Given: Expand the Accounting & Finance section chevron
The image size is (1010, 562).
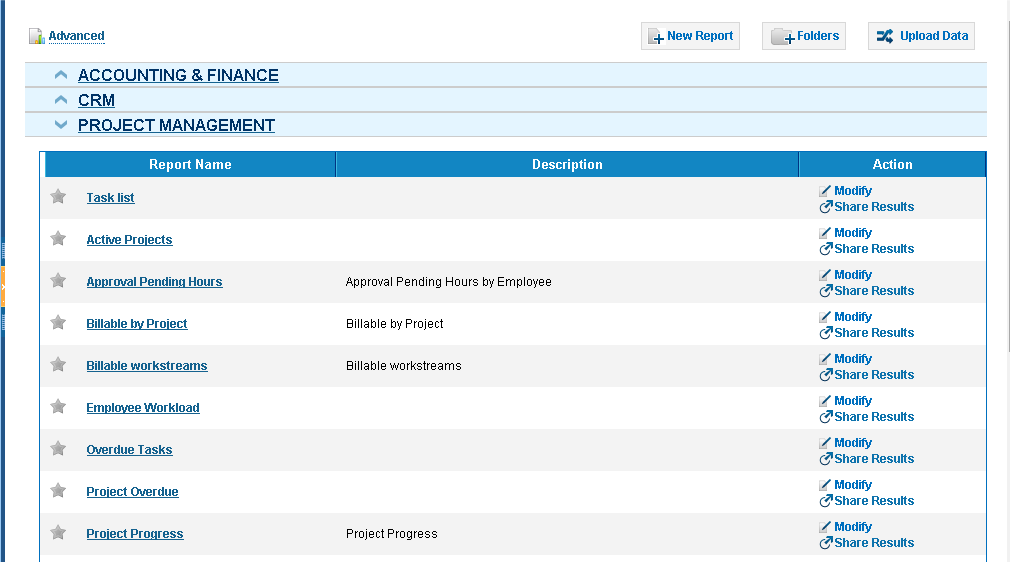Looking at the screenshot, I should point(61,75).
